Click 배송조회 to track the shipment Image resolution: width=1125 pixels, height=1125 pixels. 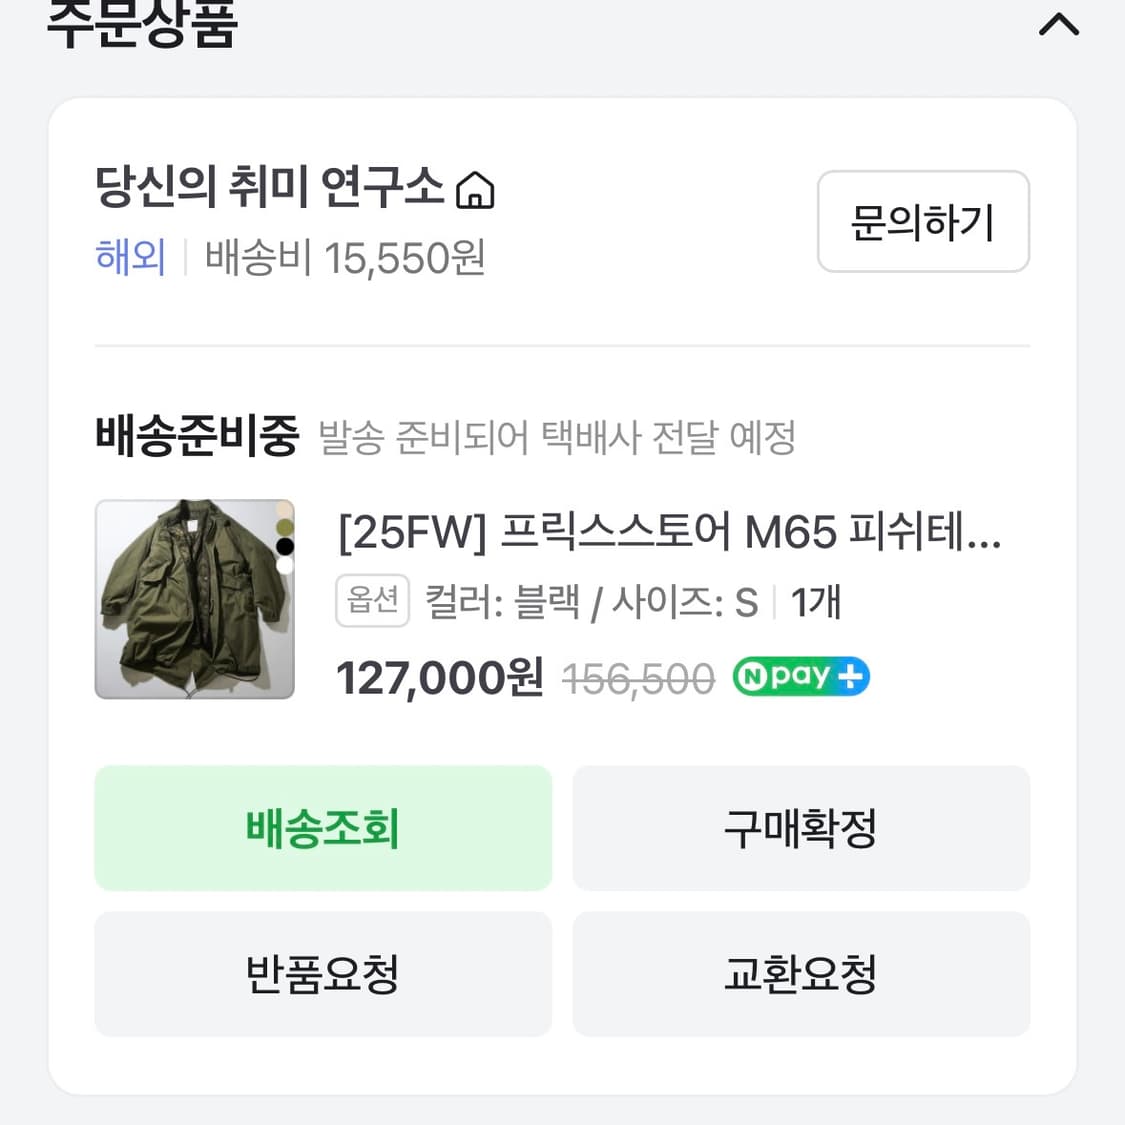pyautogui.click(x=322, y=828)
